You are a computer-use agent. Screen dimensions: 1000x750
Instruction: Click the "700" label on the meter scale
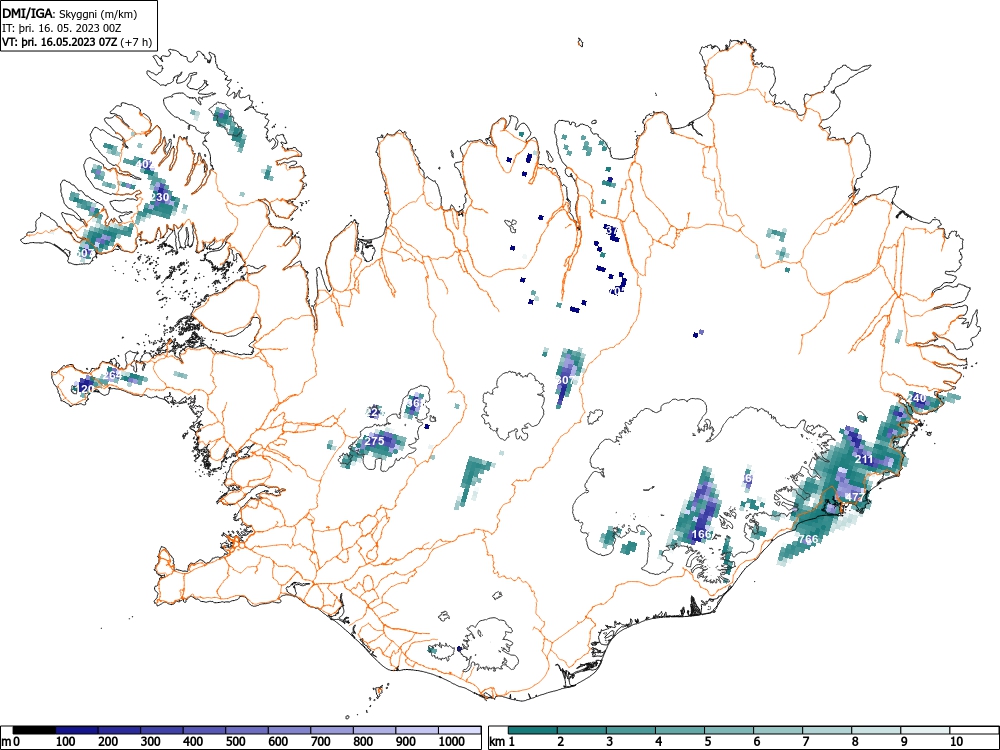320,742
